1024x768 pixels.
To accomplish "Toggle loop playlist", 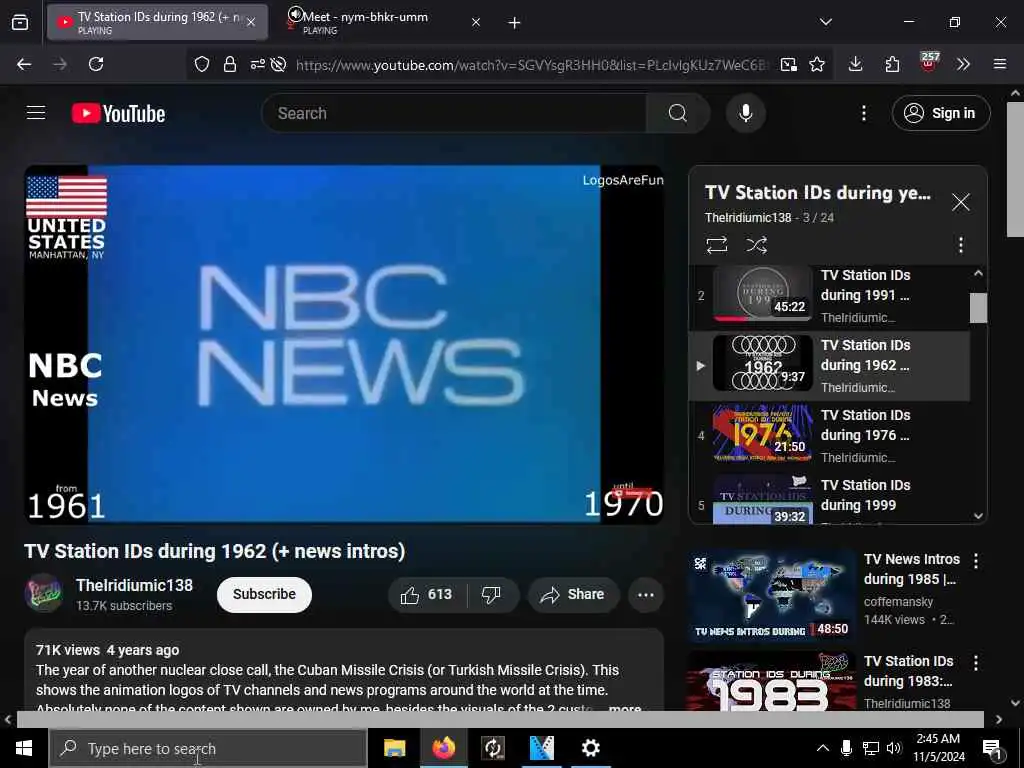I will point(716,245).
